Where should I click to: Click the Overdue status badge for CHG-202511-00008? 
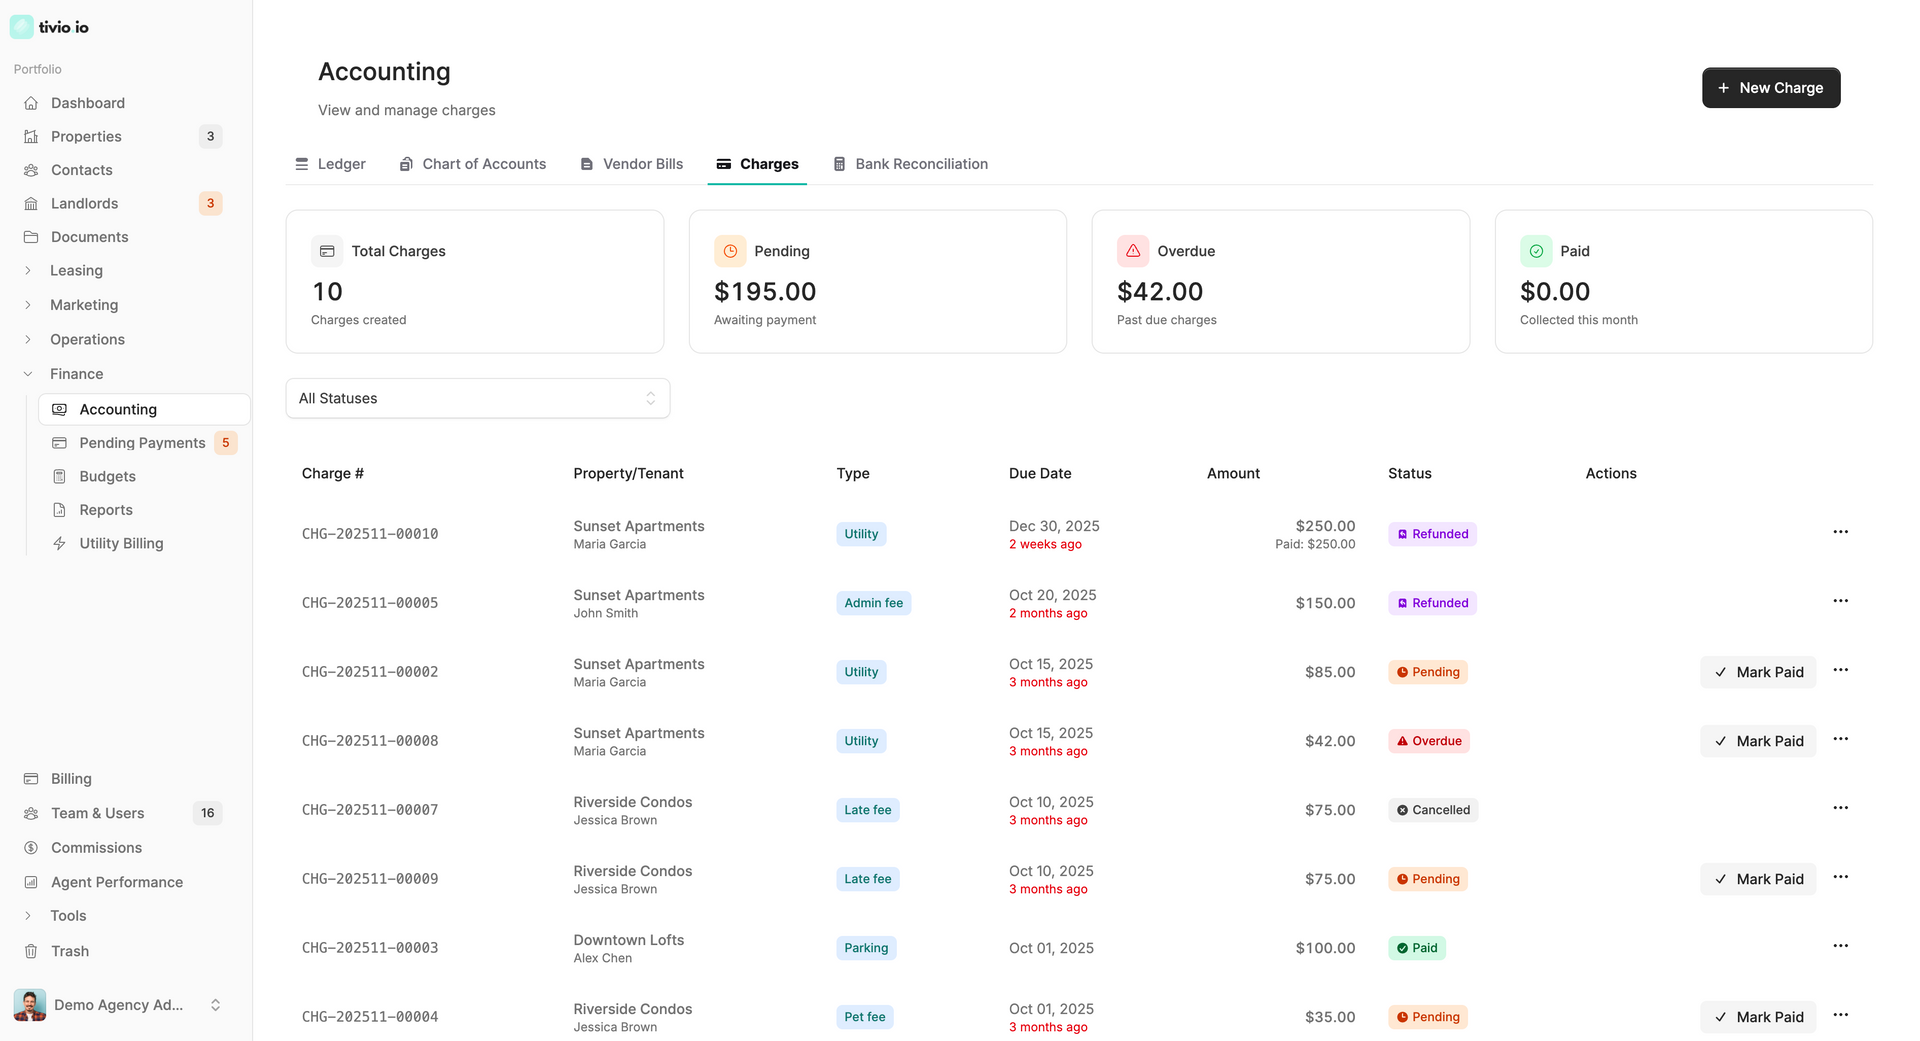(x=1429, y=741)
